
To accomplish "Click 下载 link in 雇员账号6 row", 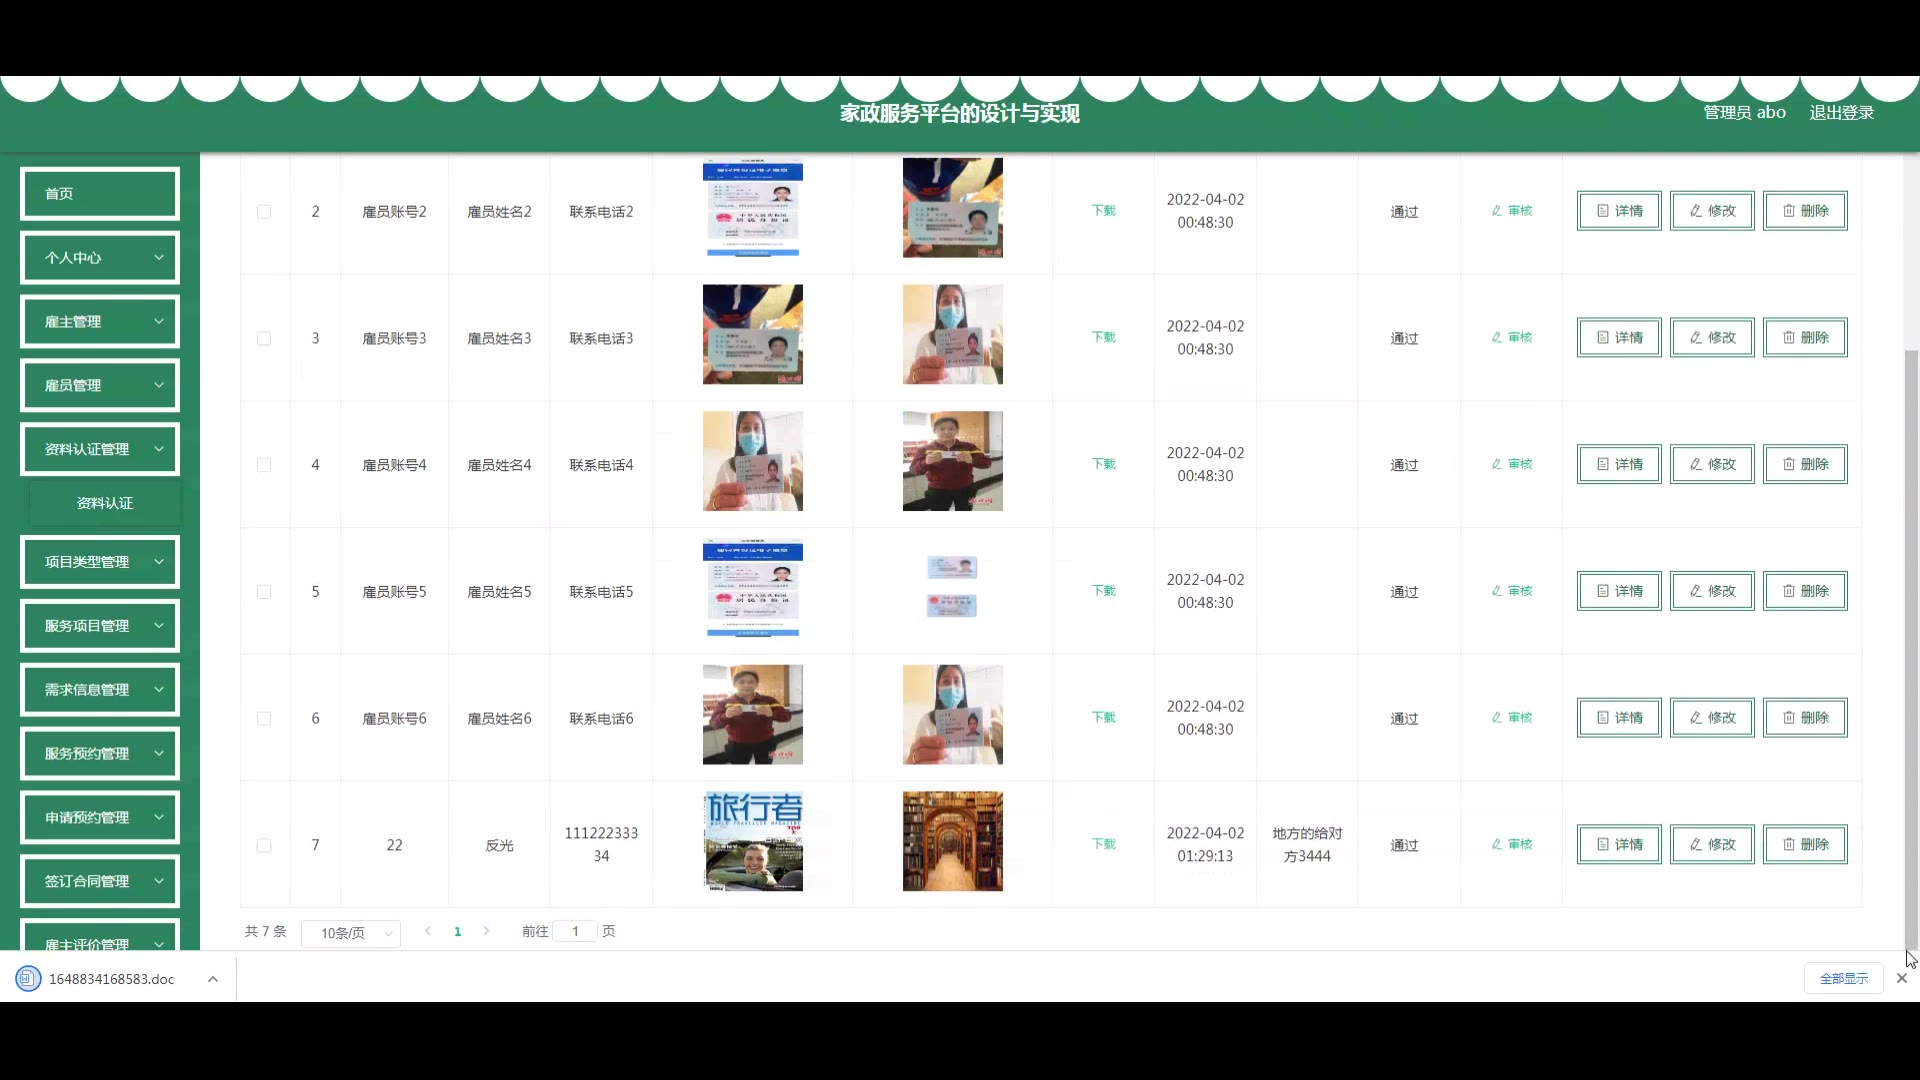I will point(1103,718).
